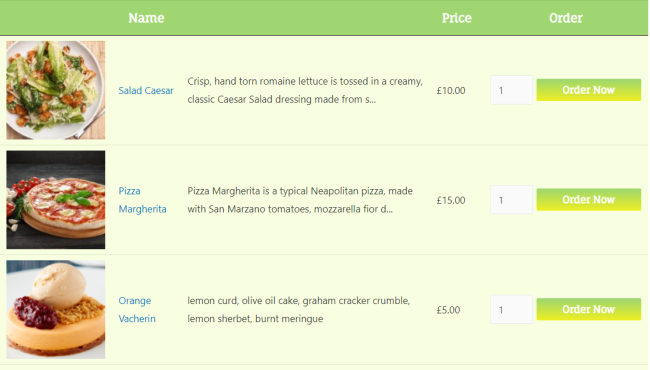Open the Pizza Margherita dish photo
Image resolution: width=650 pixels, height=370 pixels.
pyautogui.click(x=56, y=200)
